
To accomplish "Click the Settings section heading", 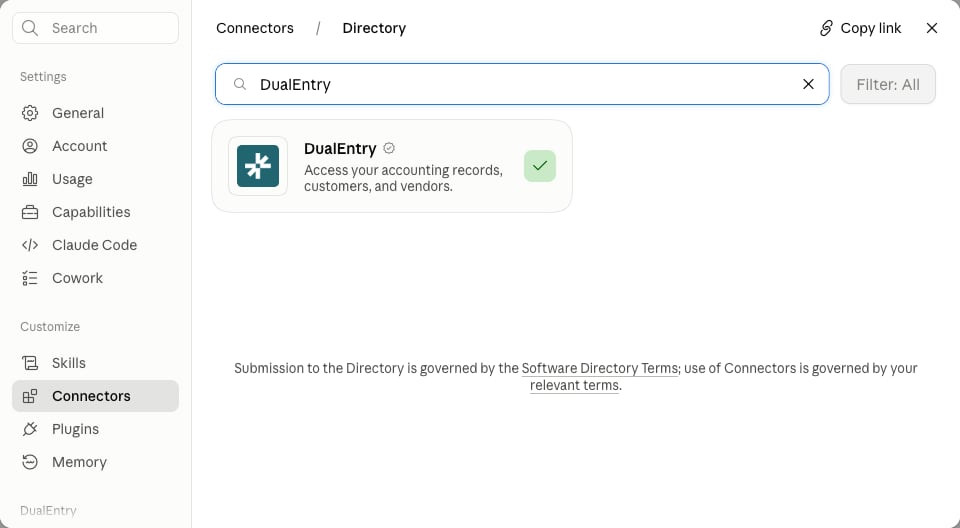I will (x=43, y=77).
